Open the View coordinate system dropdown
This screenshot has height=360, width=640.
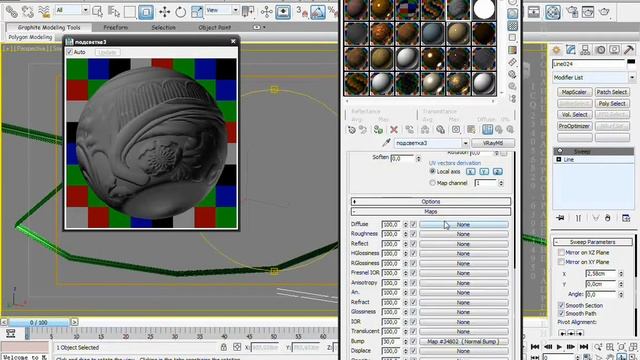click(236, 10)
